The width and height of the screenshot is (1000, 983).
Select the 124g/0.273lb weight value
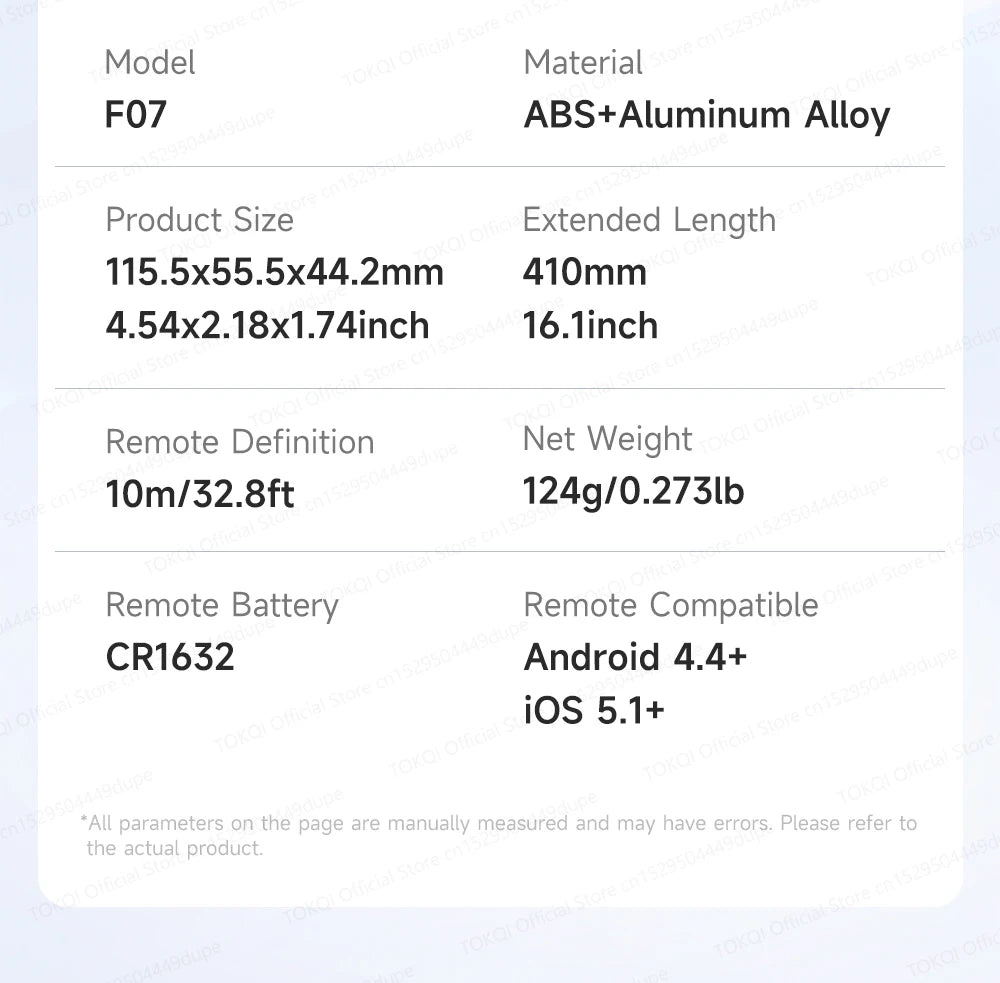(633, 491)
